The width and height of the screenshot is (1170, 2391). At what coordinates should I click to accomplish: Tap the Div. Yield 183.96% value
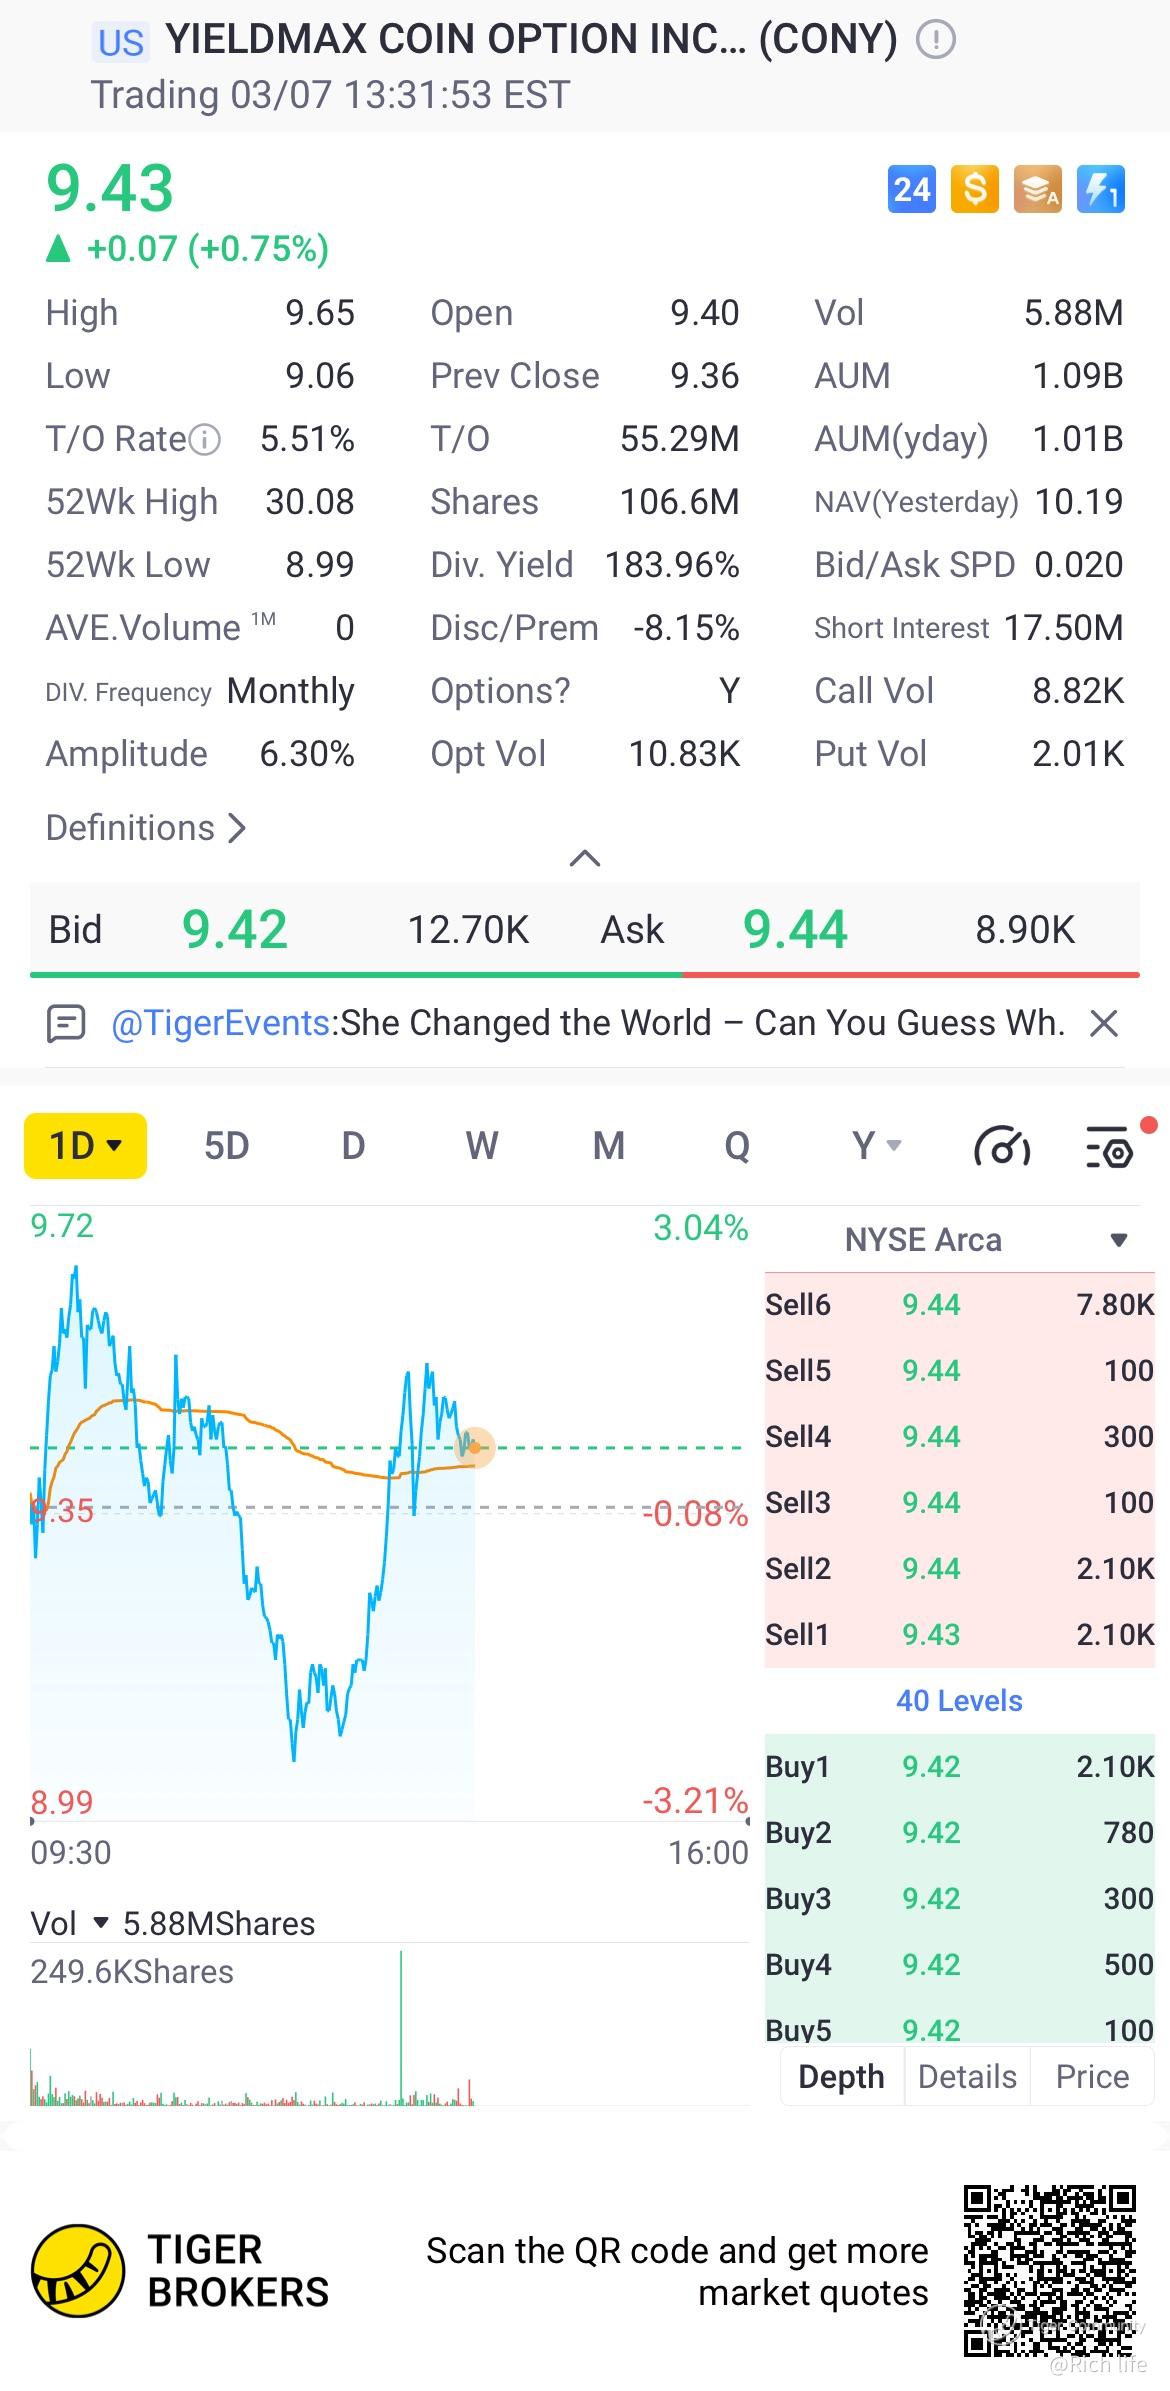pos(672,565)
